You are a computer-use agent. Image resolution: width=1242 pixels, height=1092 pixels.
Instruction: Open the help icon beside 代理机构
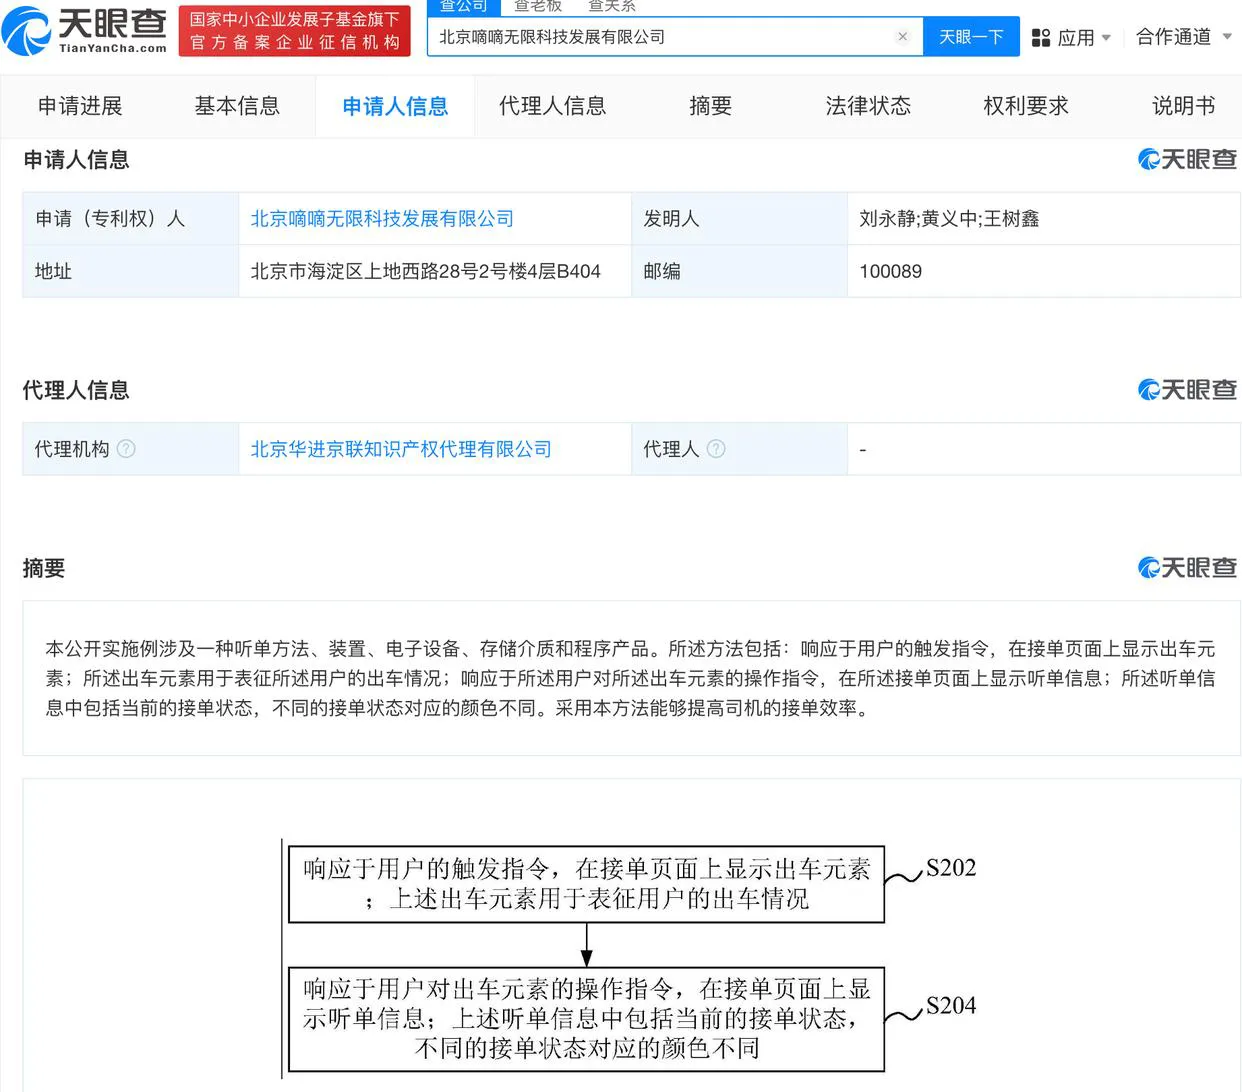[x=126, y=449]
